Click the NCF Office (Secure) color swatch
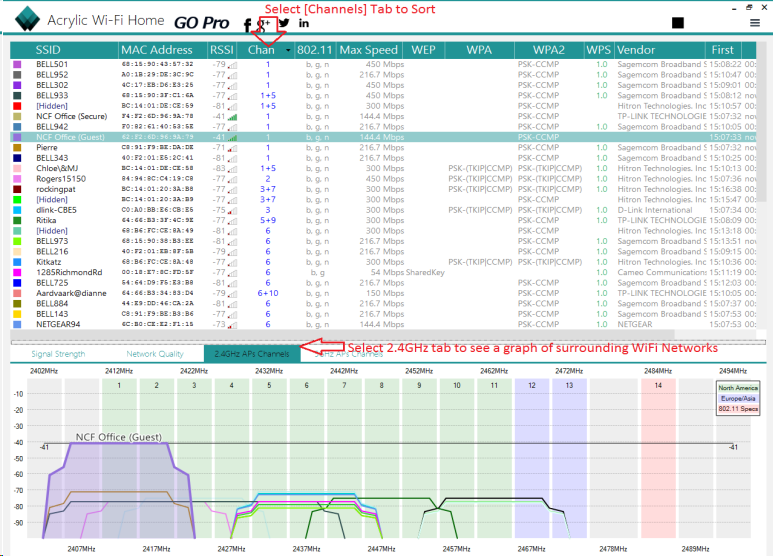The height and width of the screenshot is (556, 773). [17, 116]
